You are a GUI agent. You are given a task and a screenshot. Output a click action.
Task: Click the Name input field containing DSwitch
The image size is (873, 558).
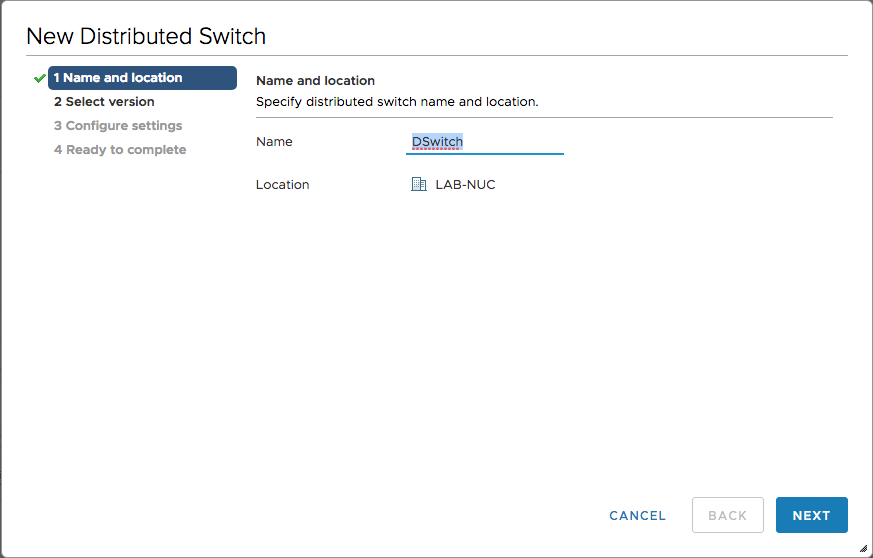[x=485, y=142]
